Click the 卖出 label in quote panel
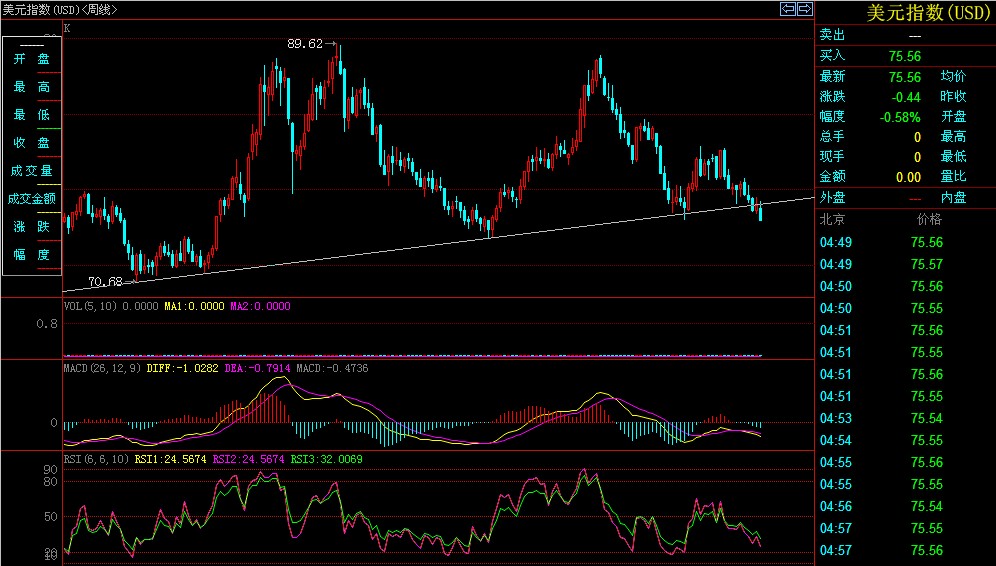 pos(832,35)
